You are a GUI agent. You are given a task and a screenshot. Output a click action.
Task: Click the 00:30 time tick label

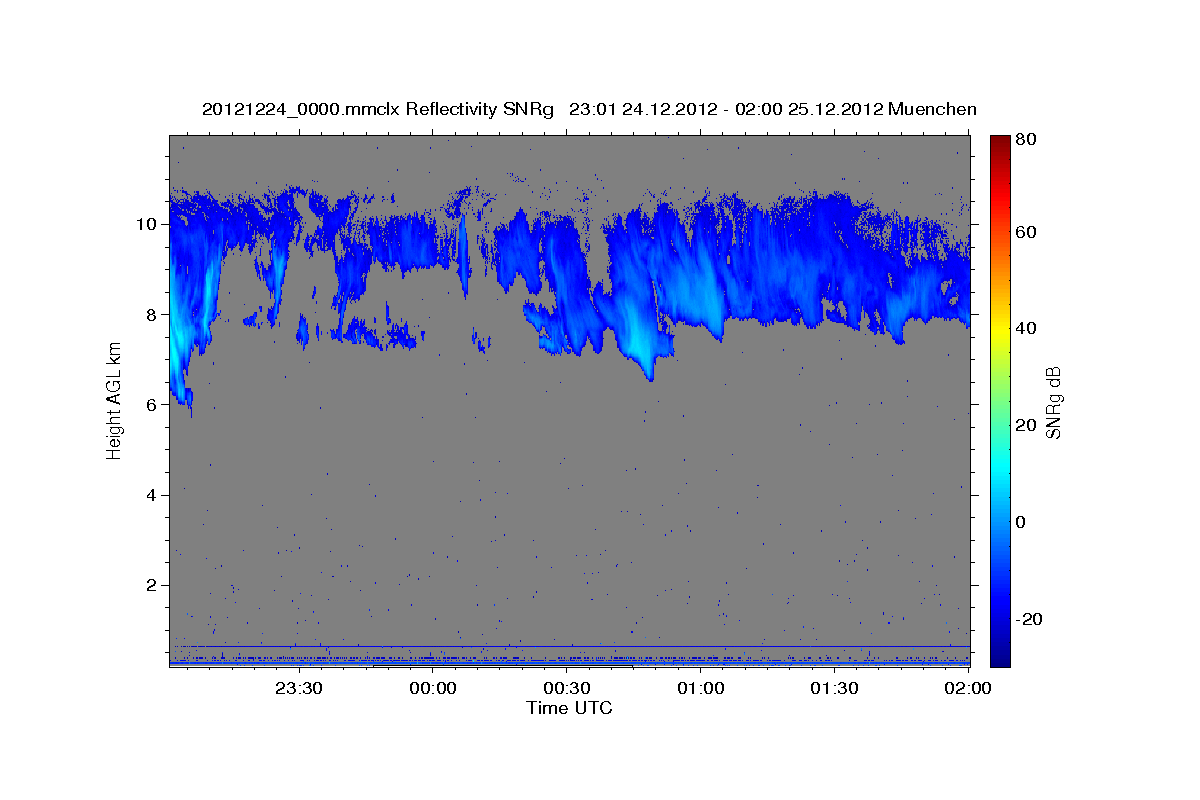tap(567, 688)
